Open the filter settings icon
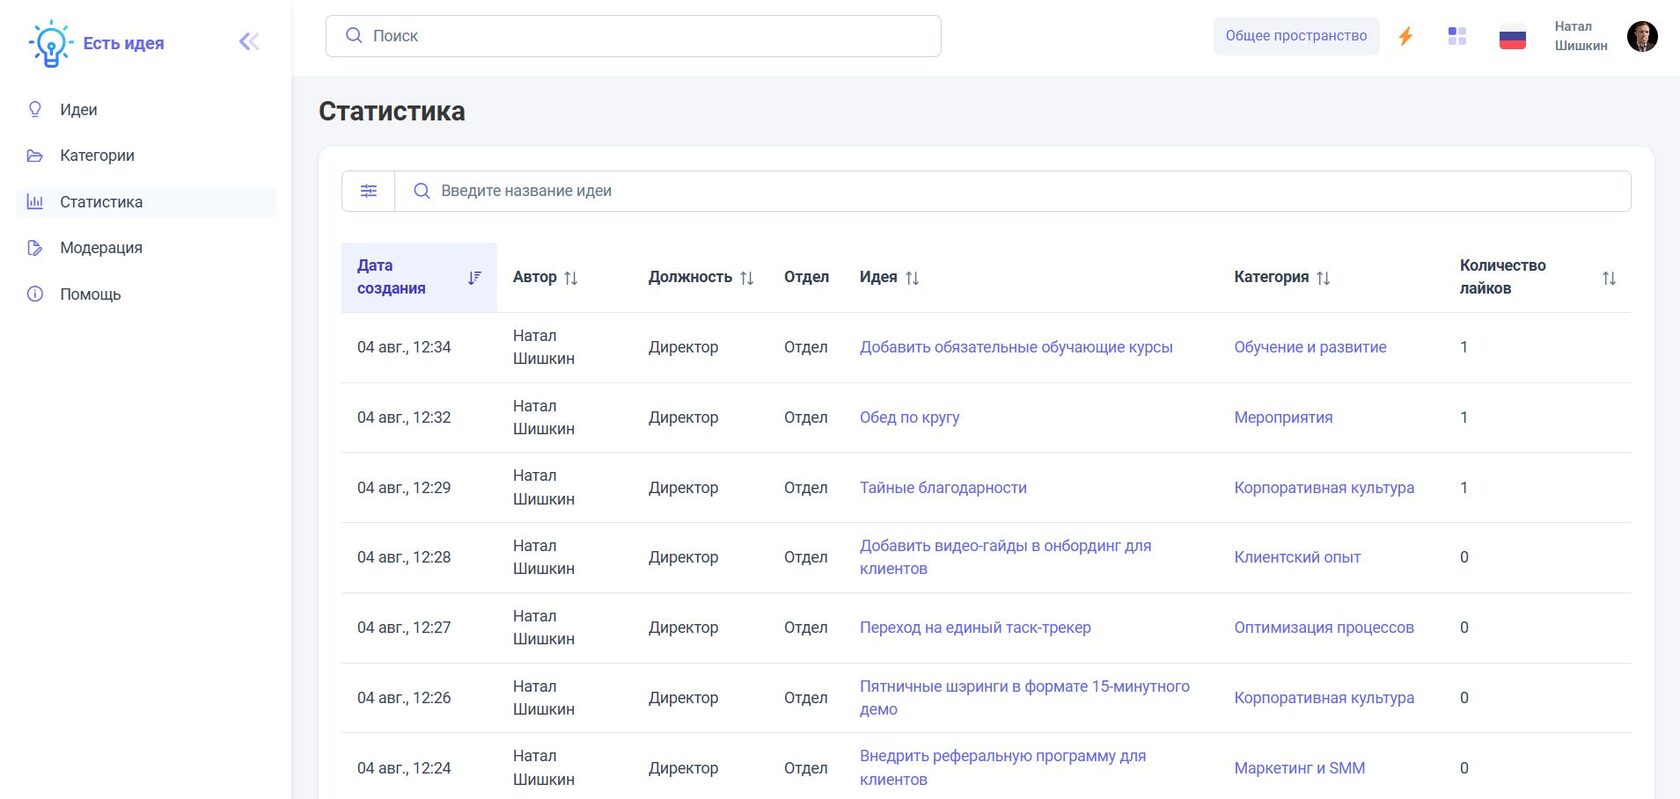 point(369,191)
